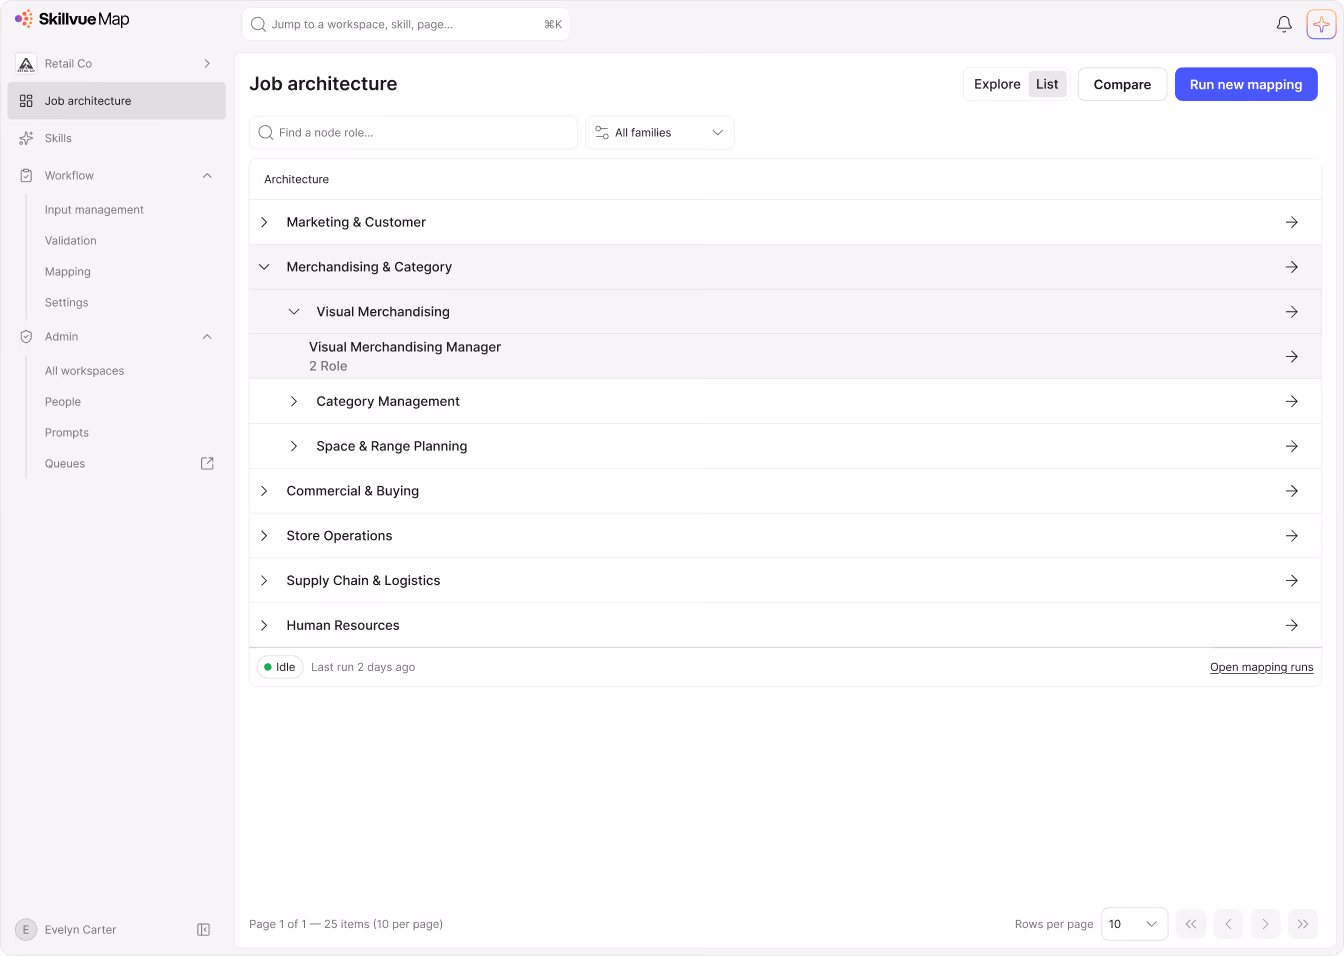1344x956 pixels.
Task: Focus the Find a node role field
Action: [413, 132]
